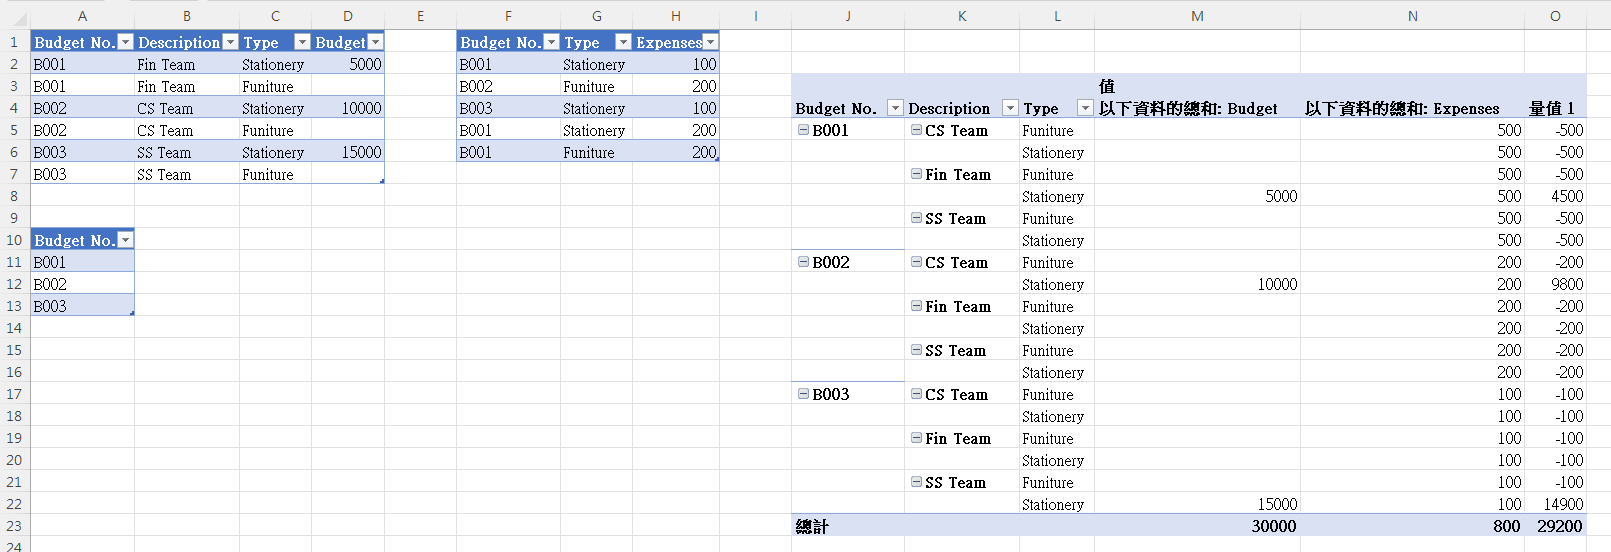Open pivot table Budget No. filter in column J
This screenshot has height=552, width=1611.
895,108
